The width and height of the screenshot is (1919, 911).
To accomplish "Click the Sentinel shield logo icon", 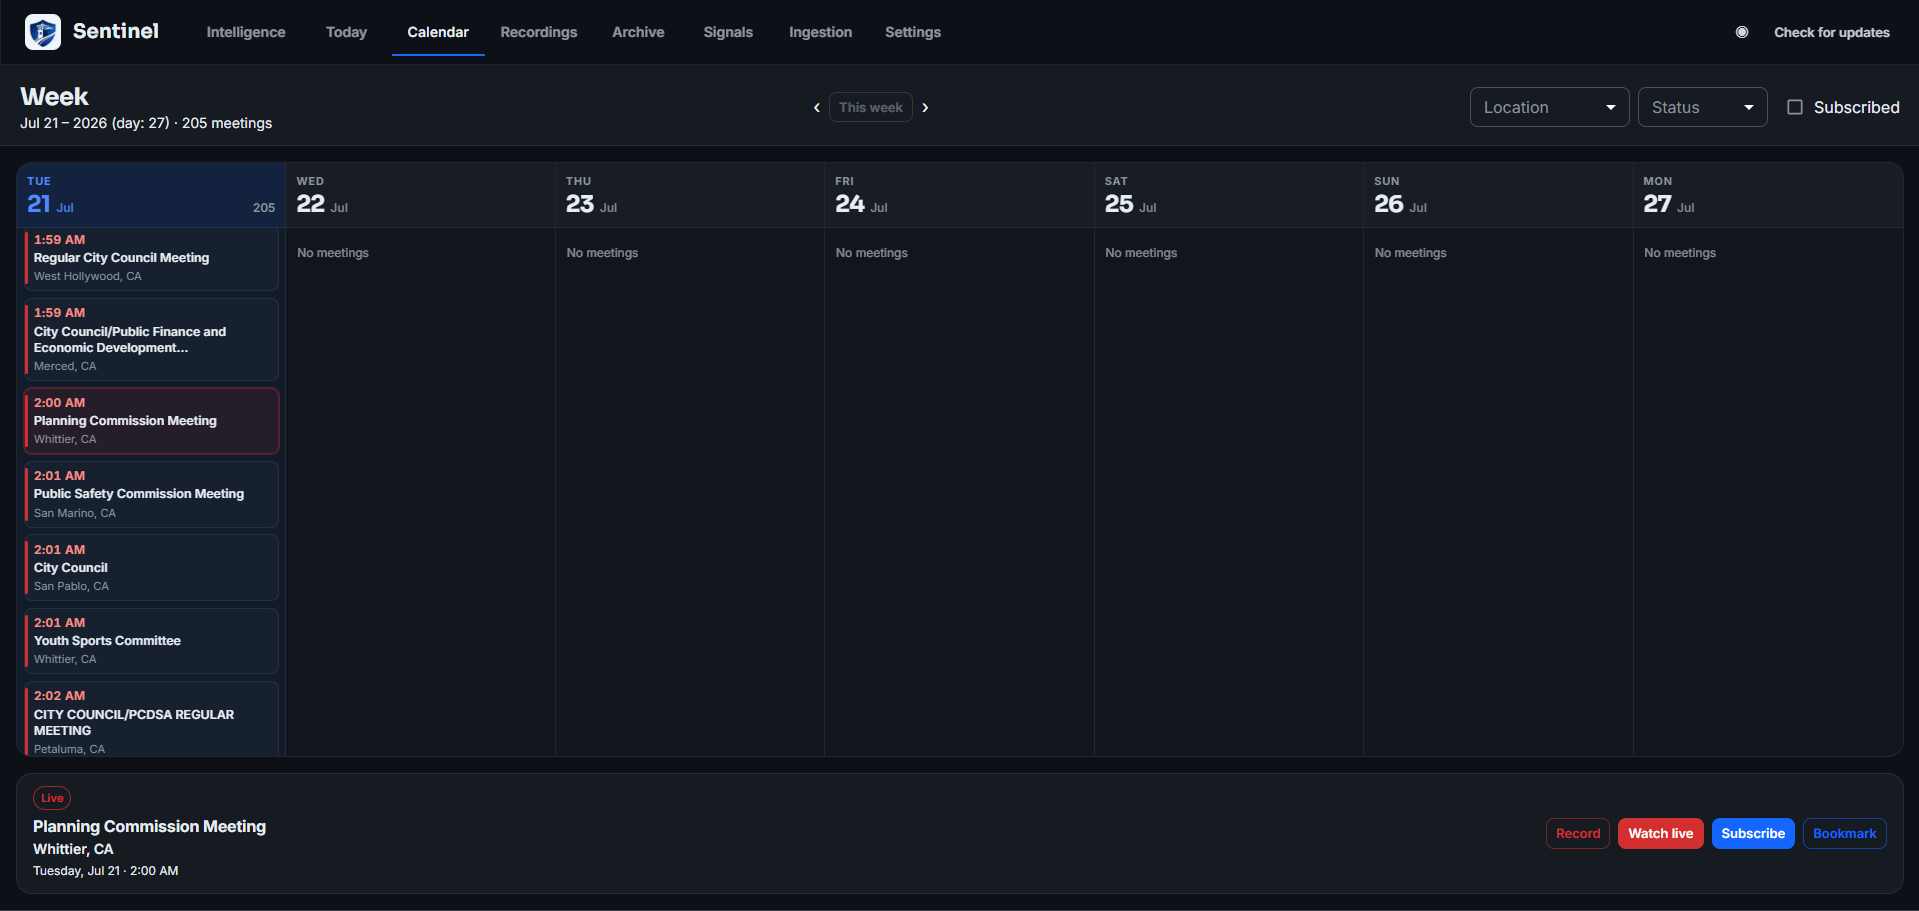I will coord(43,32).
